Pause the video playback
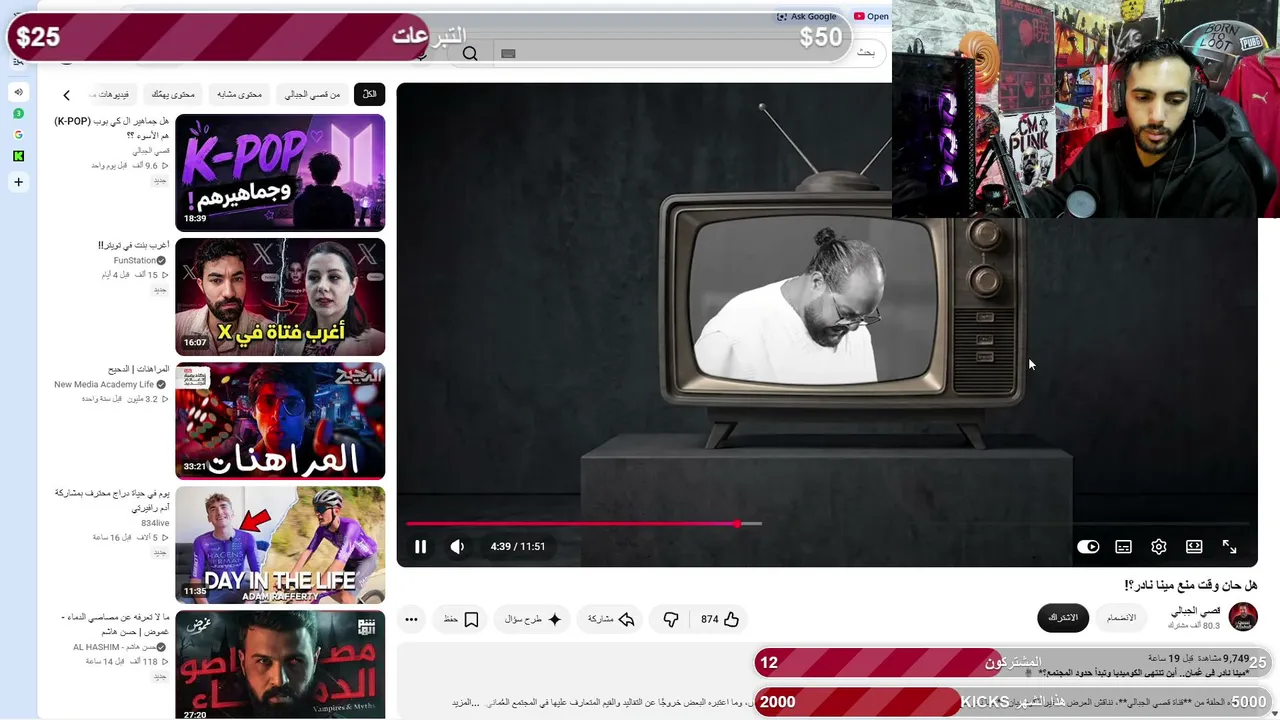Screen dimensions: 1280x720 click(x=420, y=547)
